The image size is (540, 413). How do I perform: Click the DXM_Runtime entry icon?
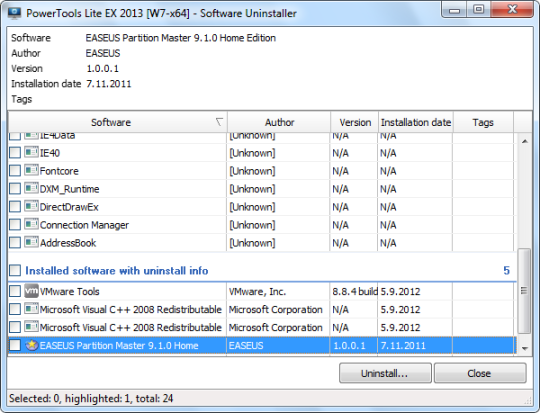click(x=31, y=188)
